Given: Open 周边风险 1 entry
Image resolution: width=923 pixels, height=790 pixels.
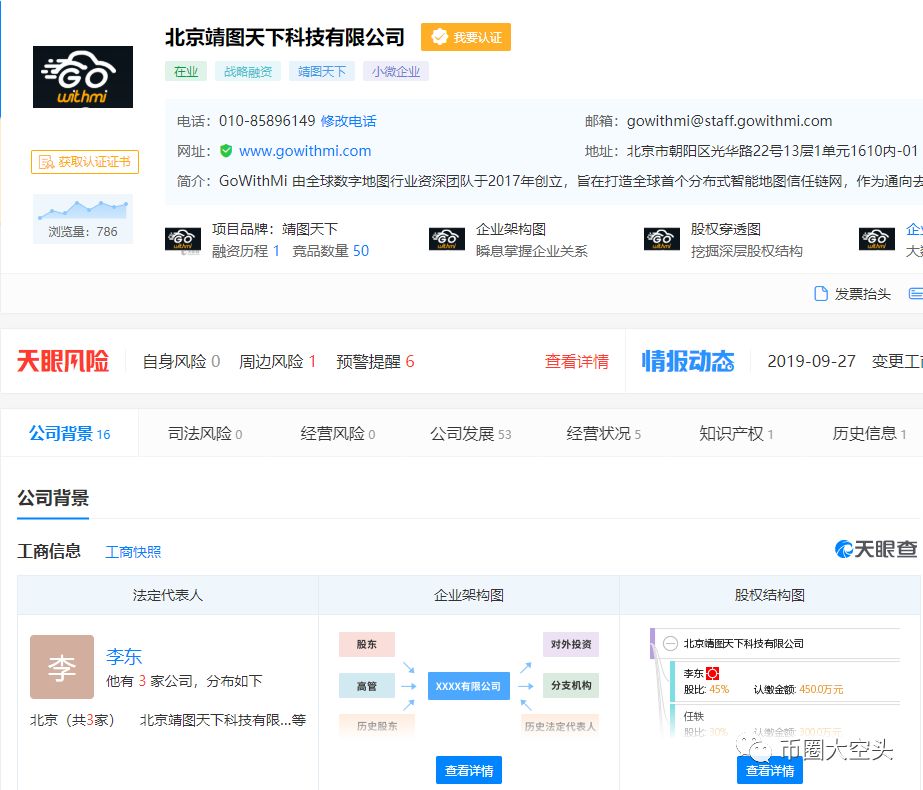Looking at the screenshot, I should 278,361.
